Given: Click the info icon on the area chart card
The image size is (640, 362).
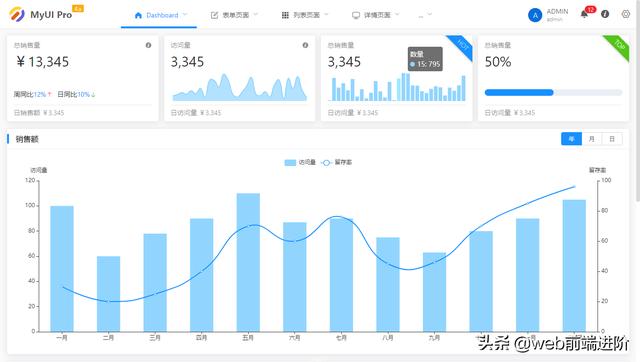Looking at the screenshot, I should (305, 45).
